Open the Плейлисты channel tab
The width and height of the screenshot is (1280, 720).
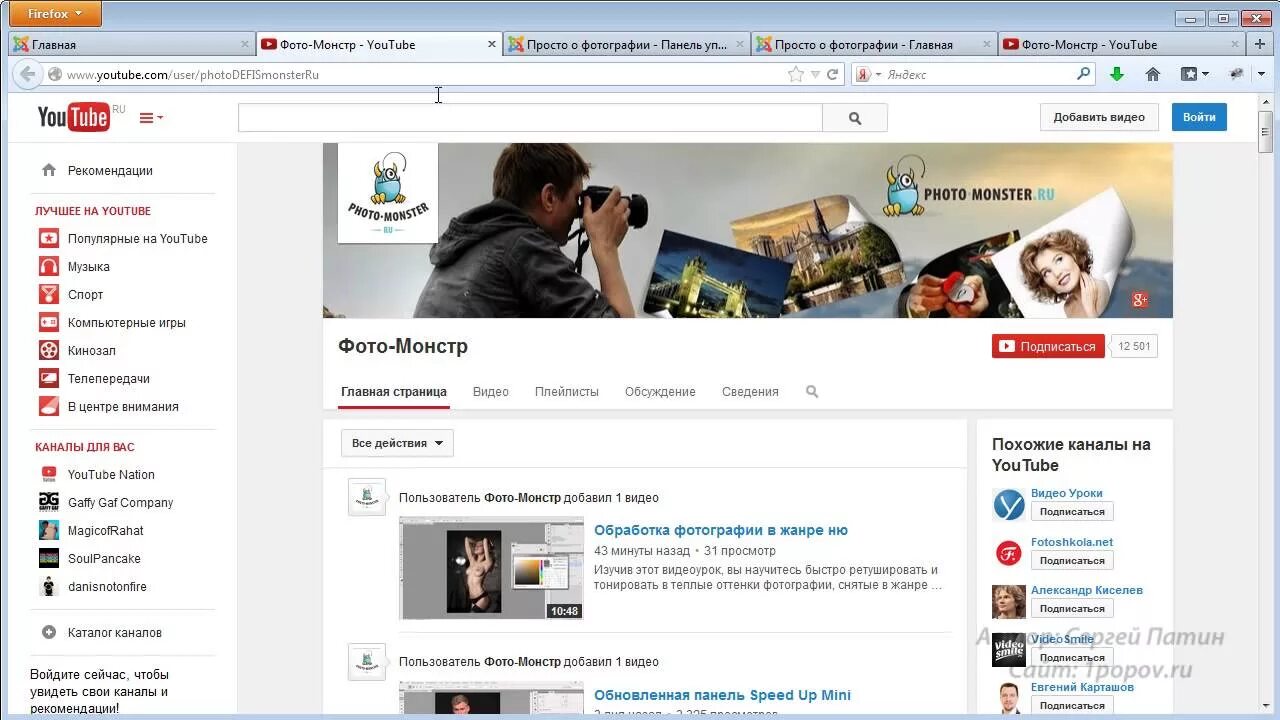coord(567,392)
